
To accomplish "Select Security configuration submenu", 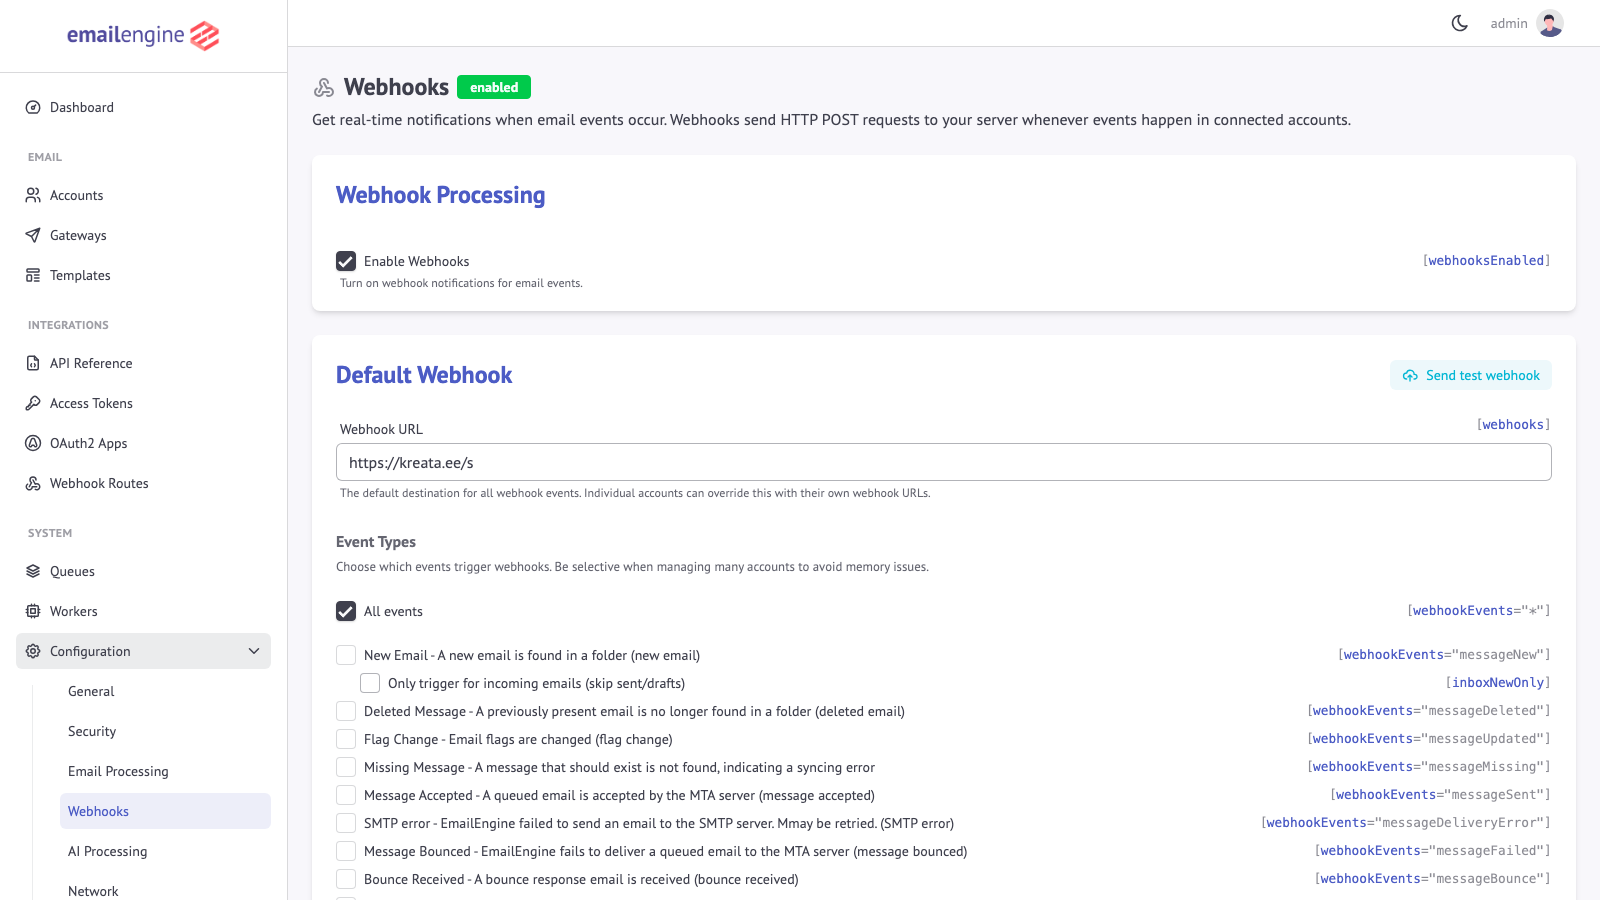I will (165, 731).
